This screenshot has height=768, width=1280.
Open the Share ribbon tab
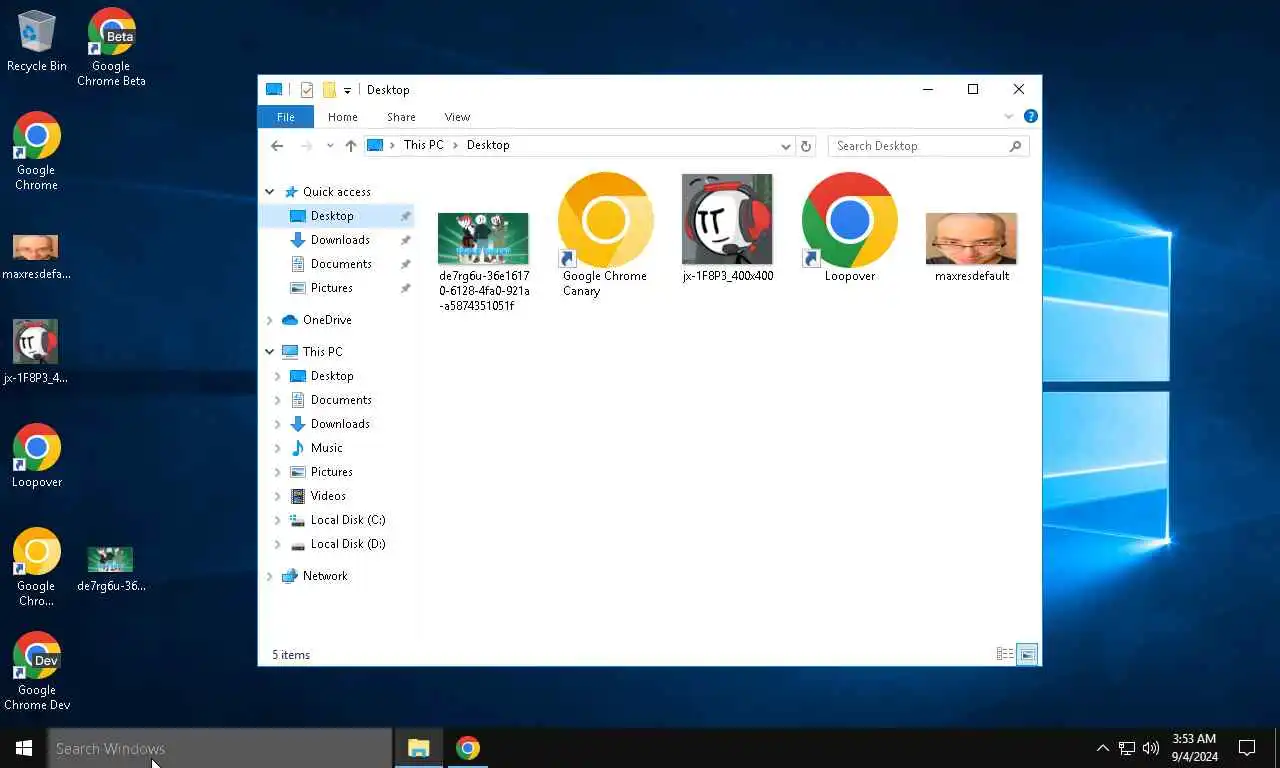(x=401, y=117)
